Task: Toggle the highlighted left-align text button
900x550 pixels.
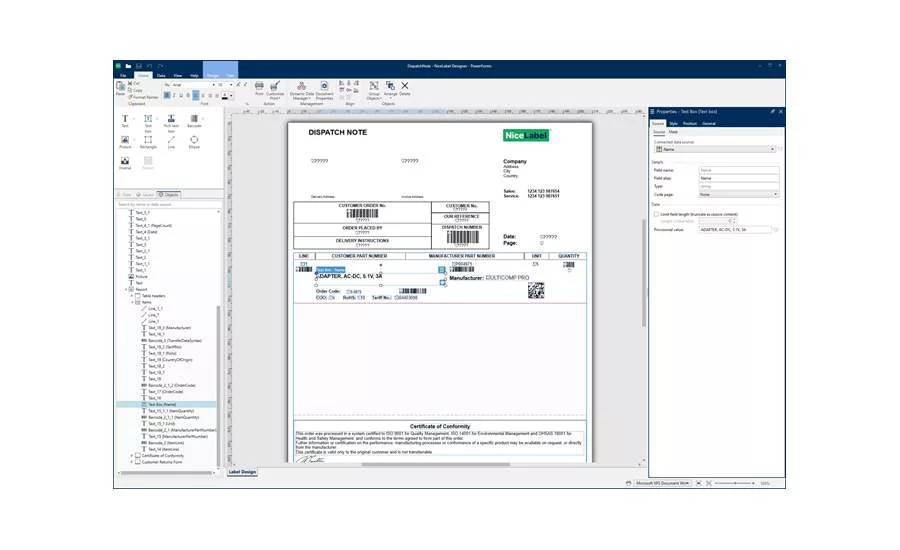Action: click(196, 95)
